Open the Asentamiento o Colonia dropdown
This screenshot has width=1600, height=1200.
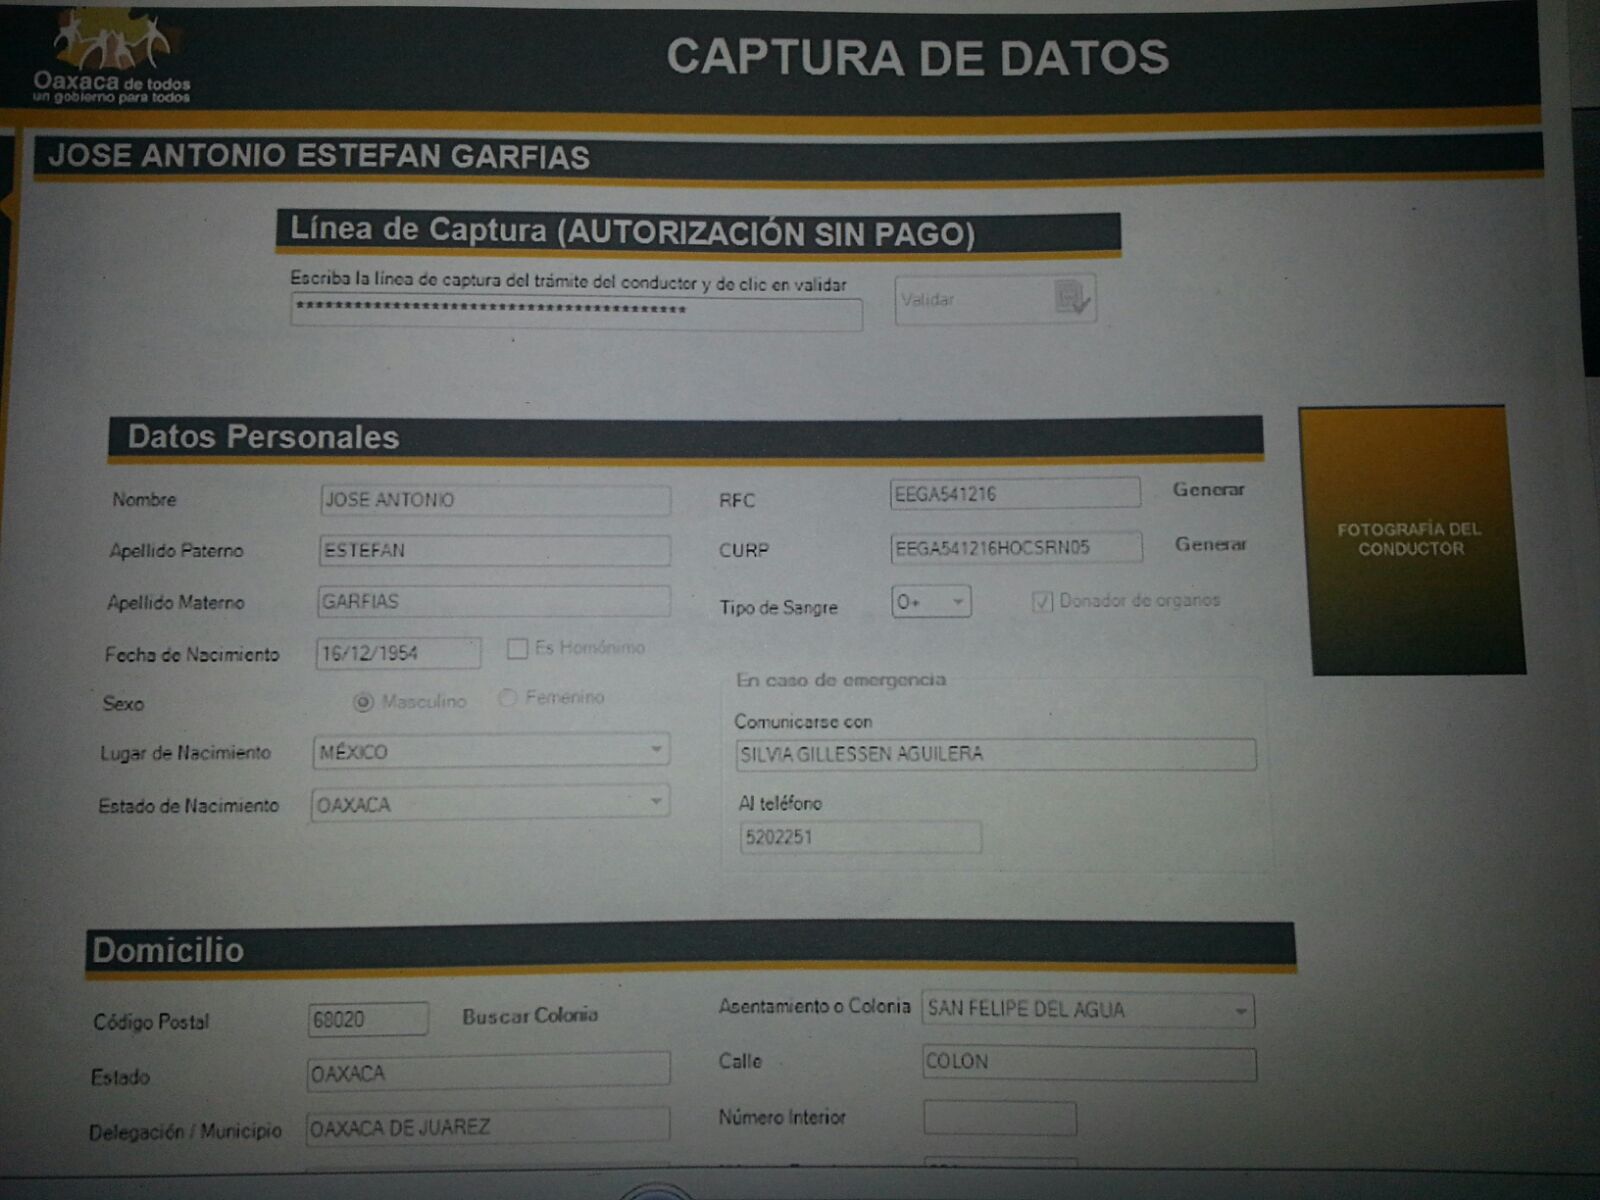[x=1088, y=1010]
